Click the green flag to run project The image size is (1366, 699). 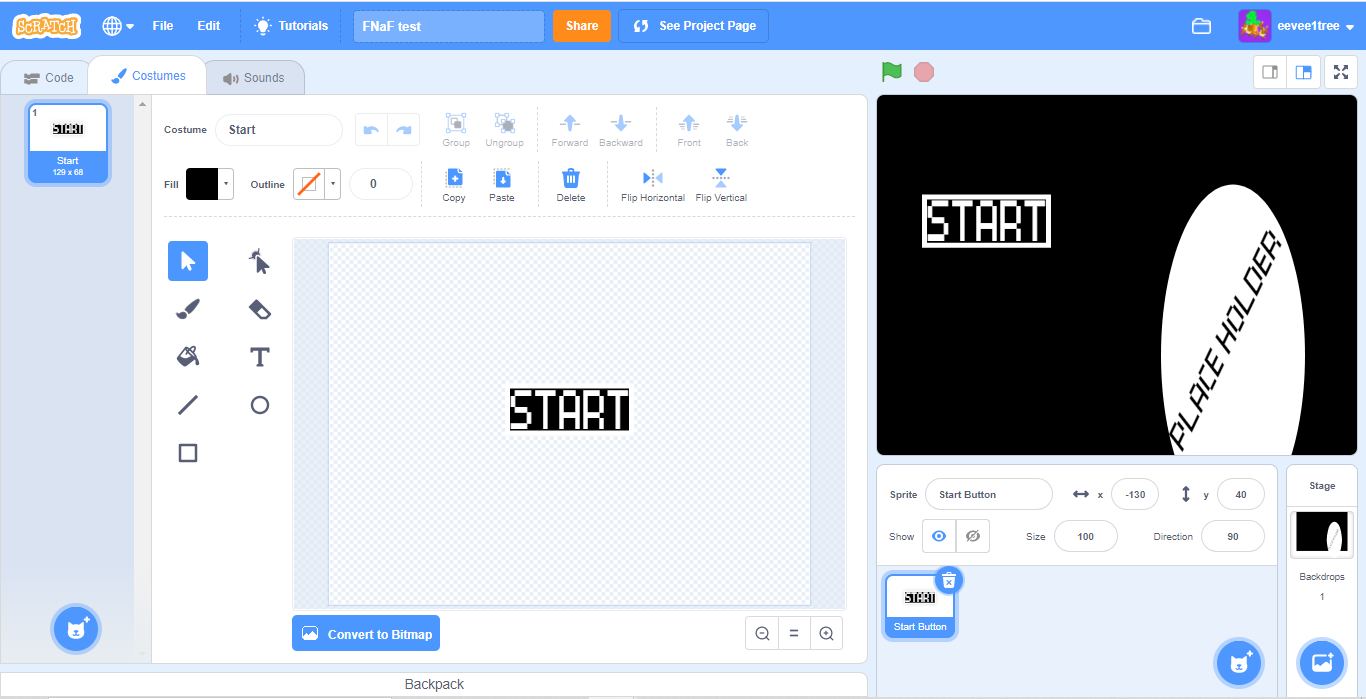[891, 71]
